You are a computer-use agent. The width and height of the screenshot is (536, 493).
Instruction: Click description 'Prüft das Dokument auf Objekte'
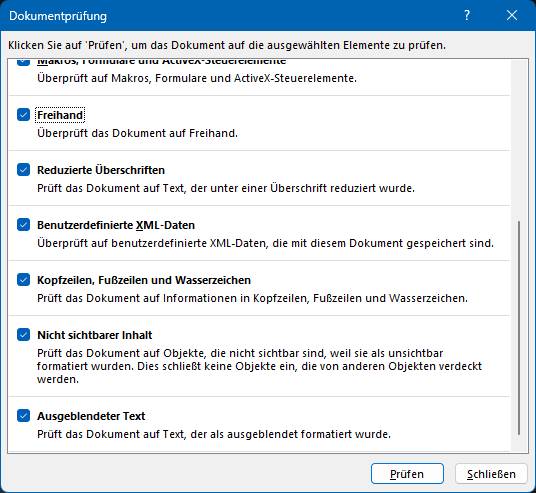(x=259, y=366)
